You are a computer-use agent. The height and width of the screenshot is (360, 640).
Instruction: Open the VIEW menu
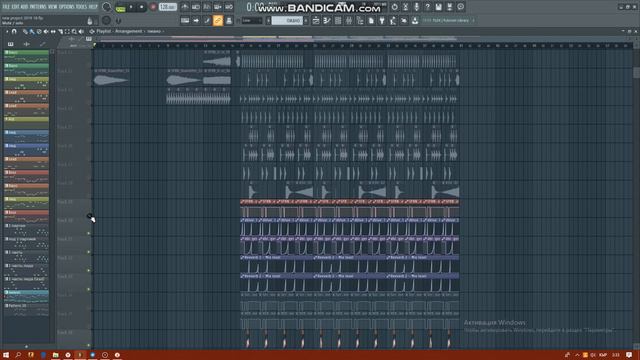coord(53,7)
